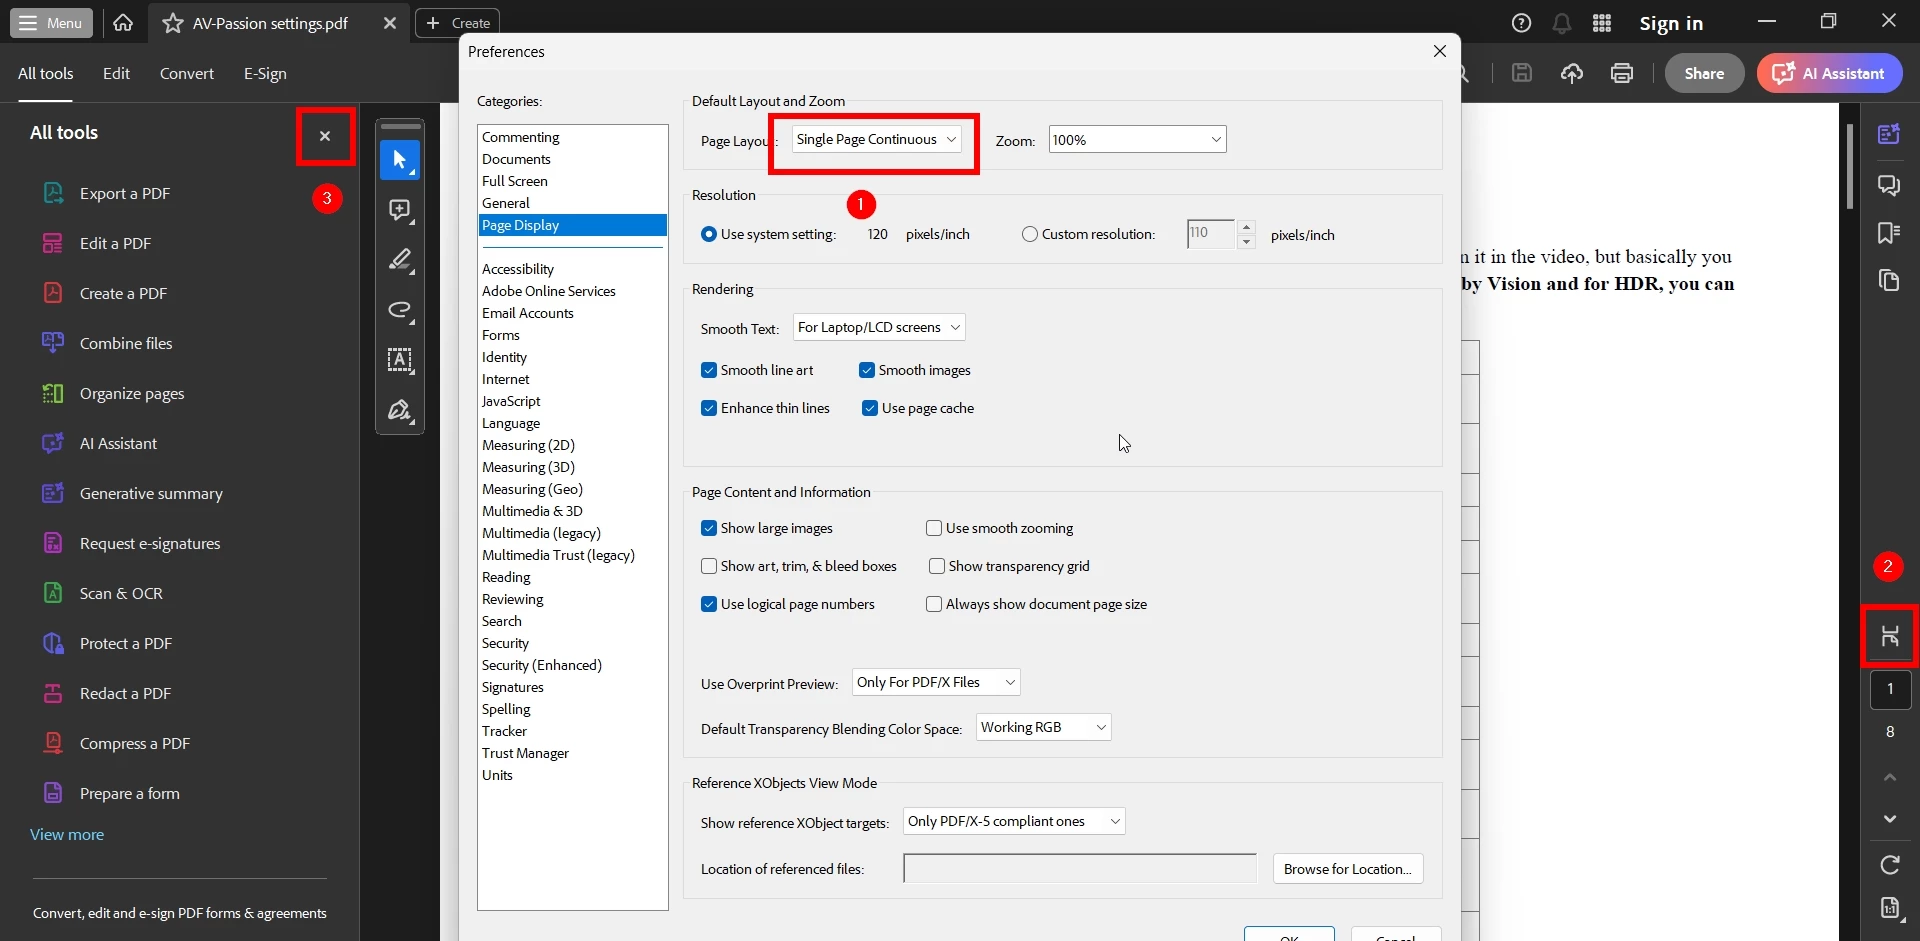Viewport: 1920px width, 941px height.
Task: Print the document using printer icon
Action: click(1622, 73)
